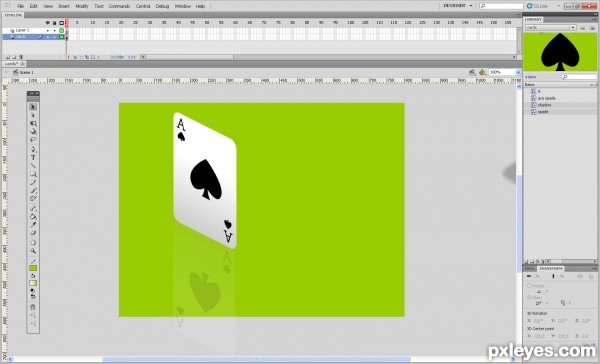This screenshot has height=364, width=600.
Task: Click the Snap to Objects magnet icon
Action: click(x=33, y=307)
